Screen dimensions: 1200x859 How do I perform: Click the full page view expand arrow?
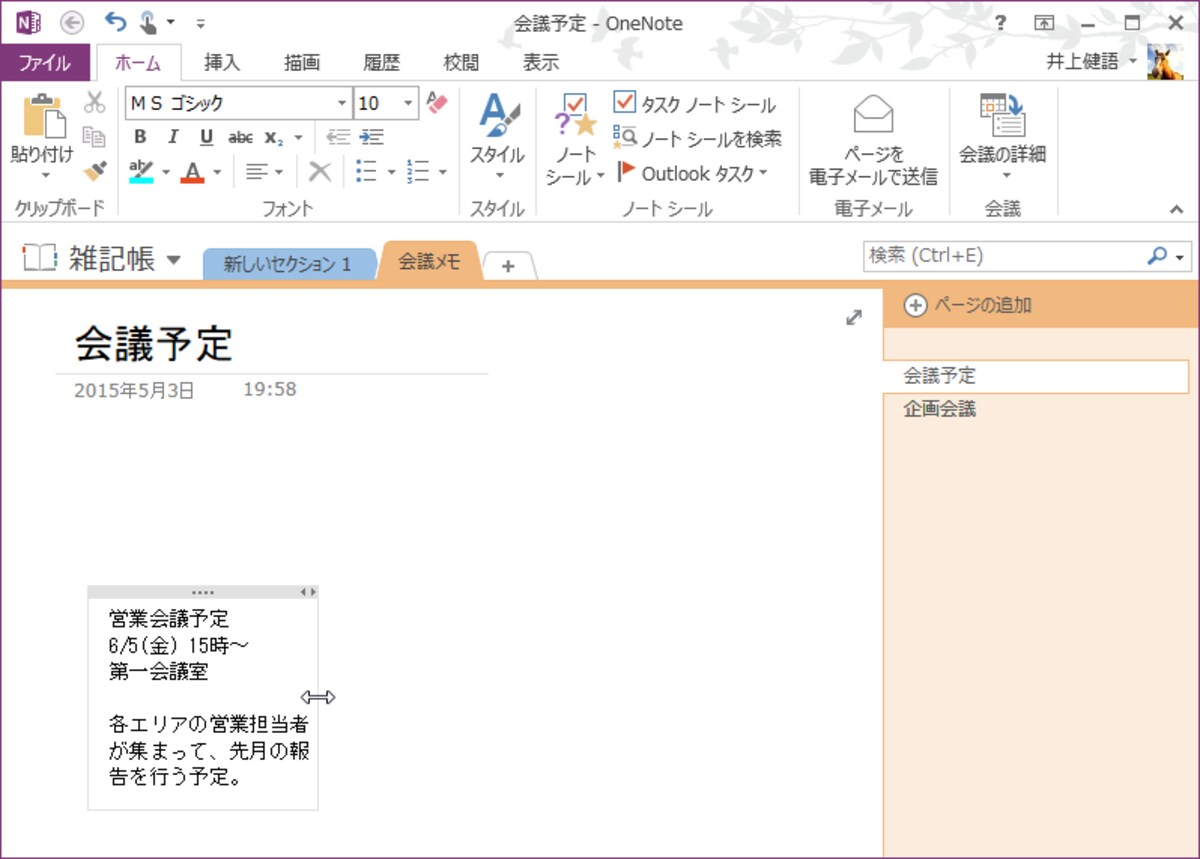point(854,317)
